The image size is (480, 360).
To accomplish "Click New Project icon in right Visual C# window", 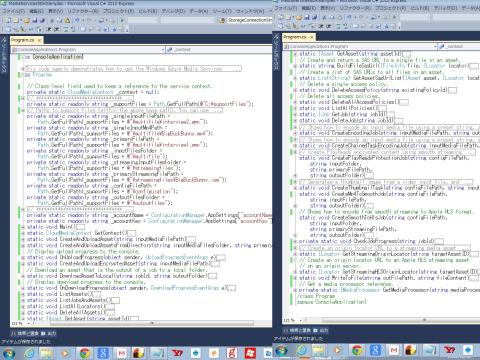I will point(280,17).
